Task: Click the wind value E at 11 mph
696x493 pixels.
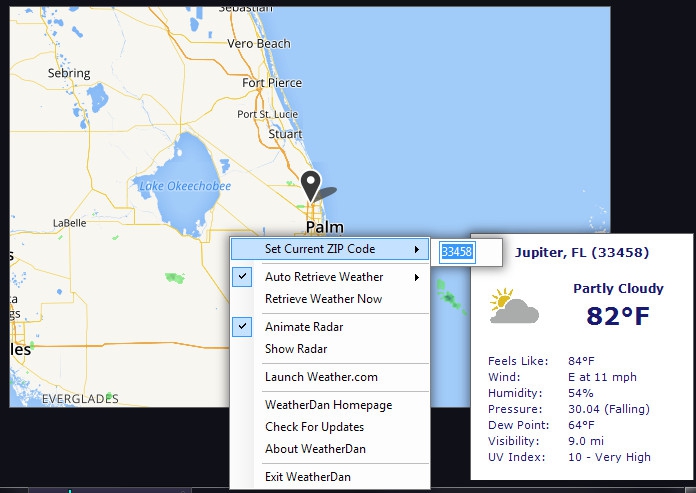Action: click(602, 377)
